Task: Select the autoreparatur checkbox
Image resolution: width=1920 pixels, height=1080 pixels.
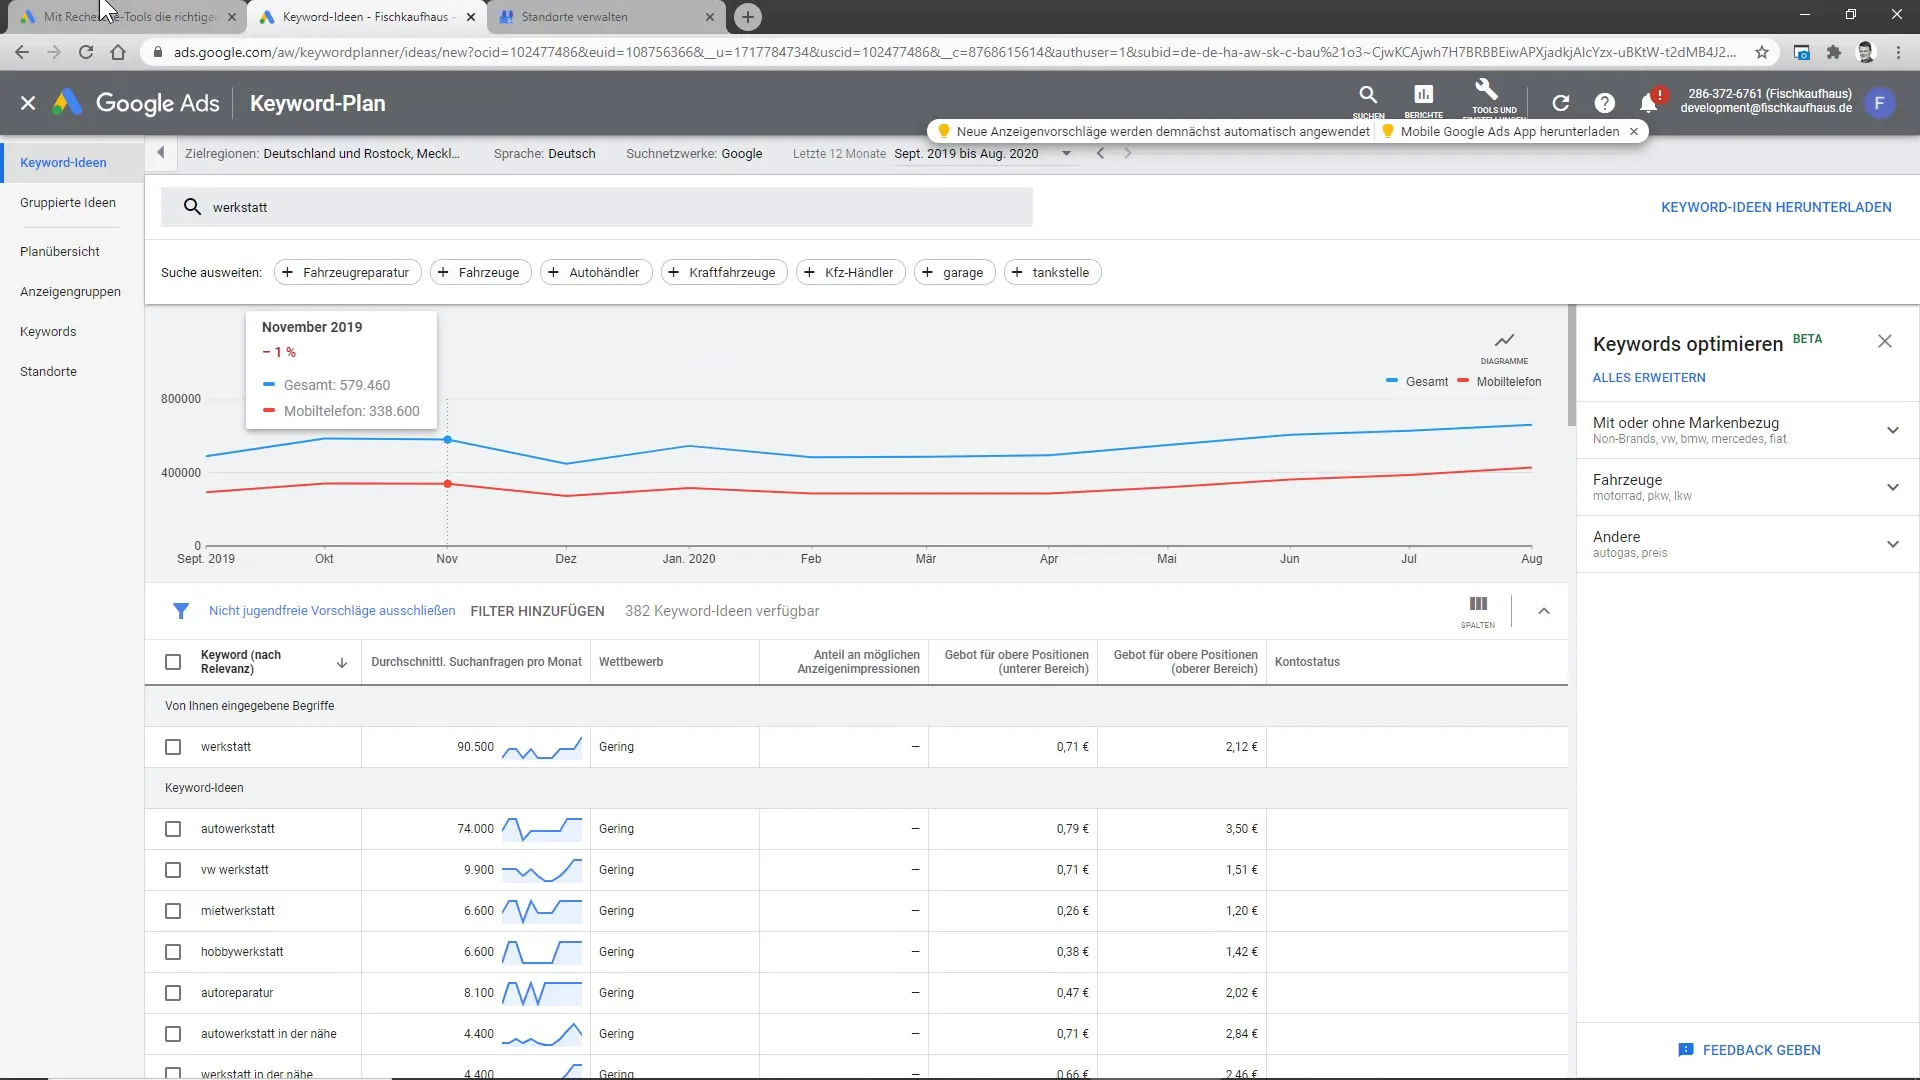Action: [173, 993]
